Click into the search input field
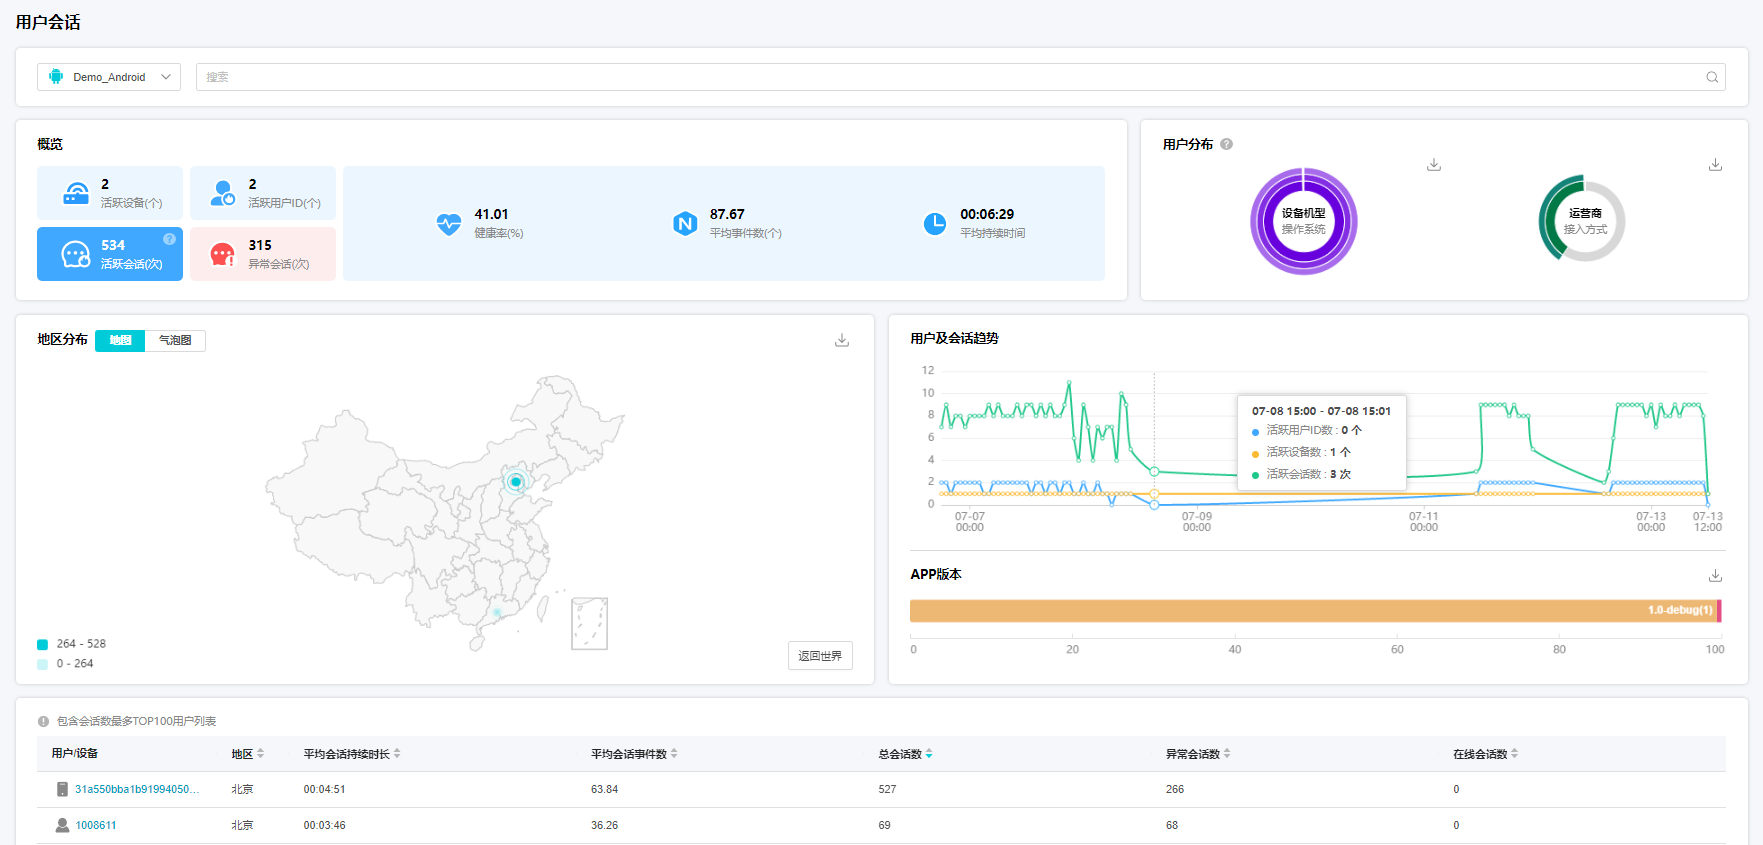The width and height of the screenshot is (1763, 845). [x=950, y=77]
